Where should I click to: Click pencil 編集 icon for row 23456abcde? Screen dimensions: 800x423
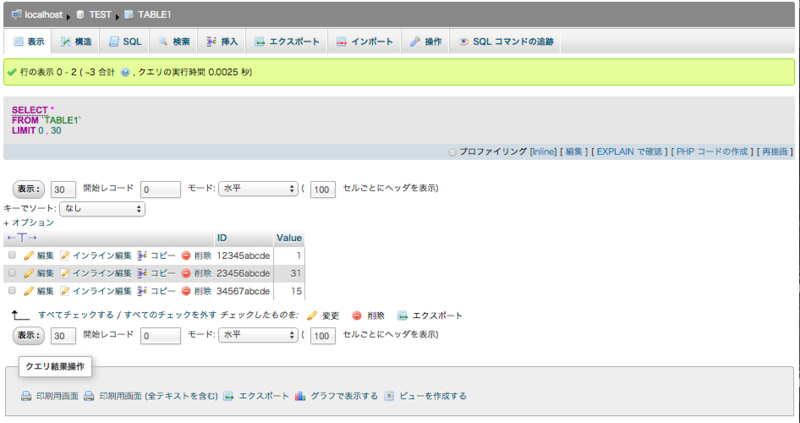coord(29,273)
